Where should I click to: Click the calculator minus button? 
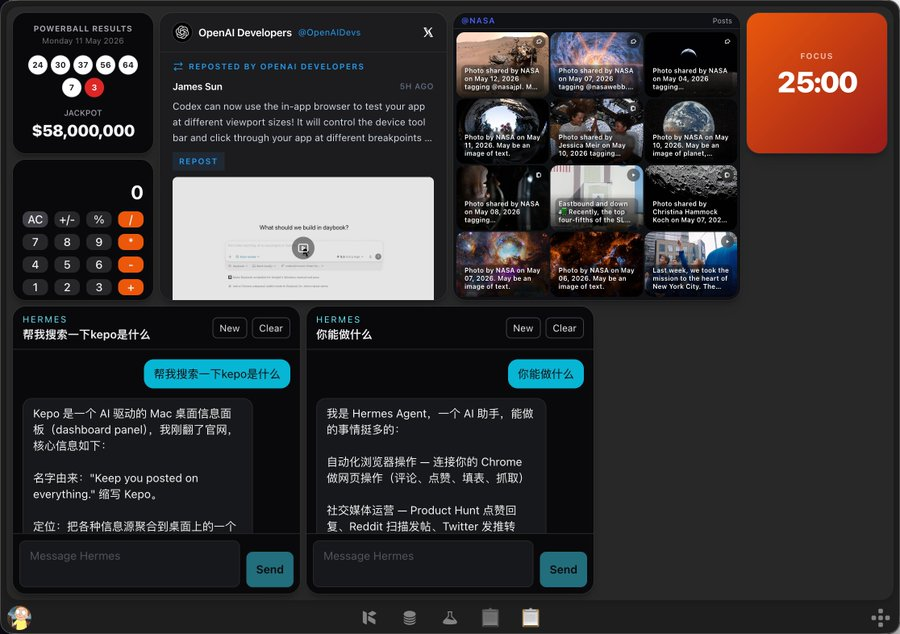click(131, 265)
